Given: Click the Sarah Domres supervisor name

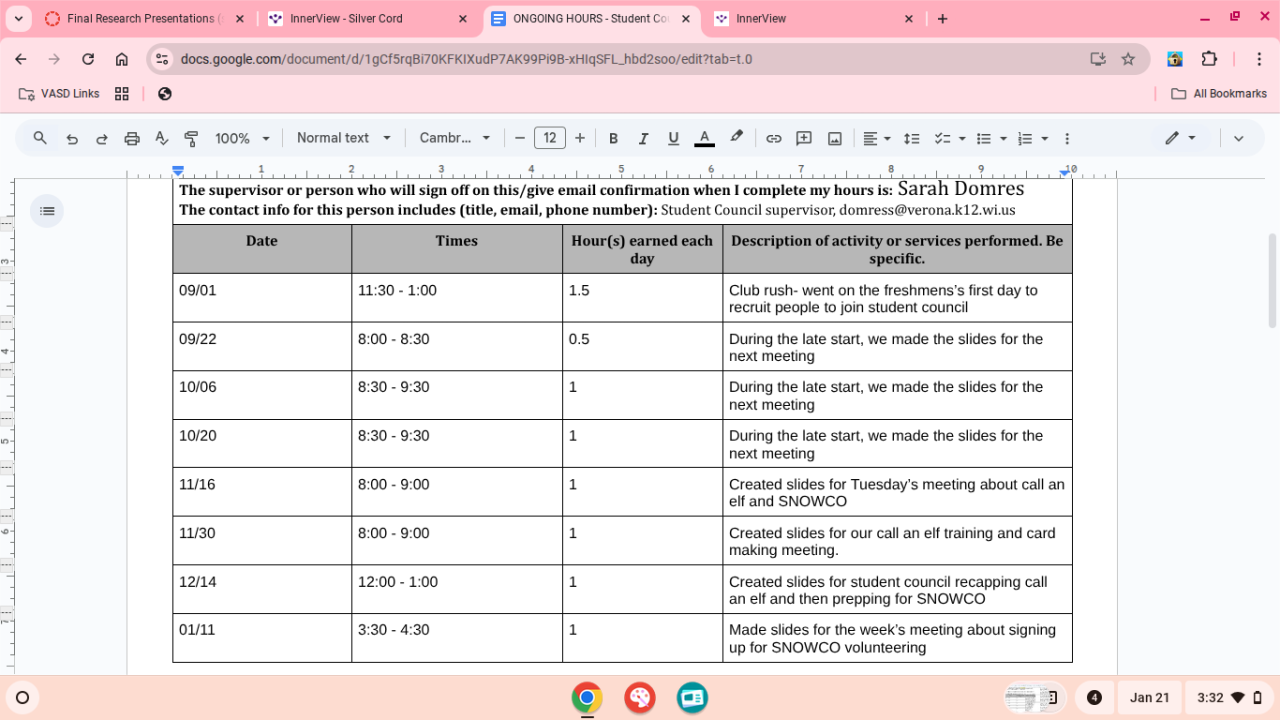Looking at the screenshot, I should pos(961,189).
